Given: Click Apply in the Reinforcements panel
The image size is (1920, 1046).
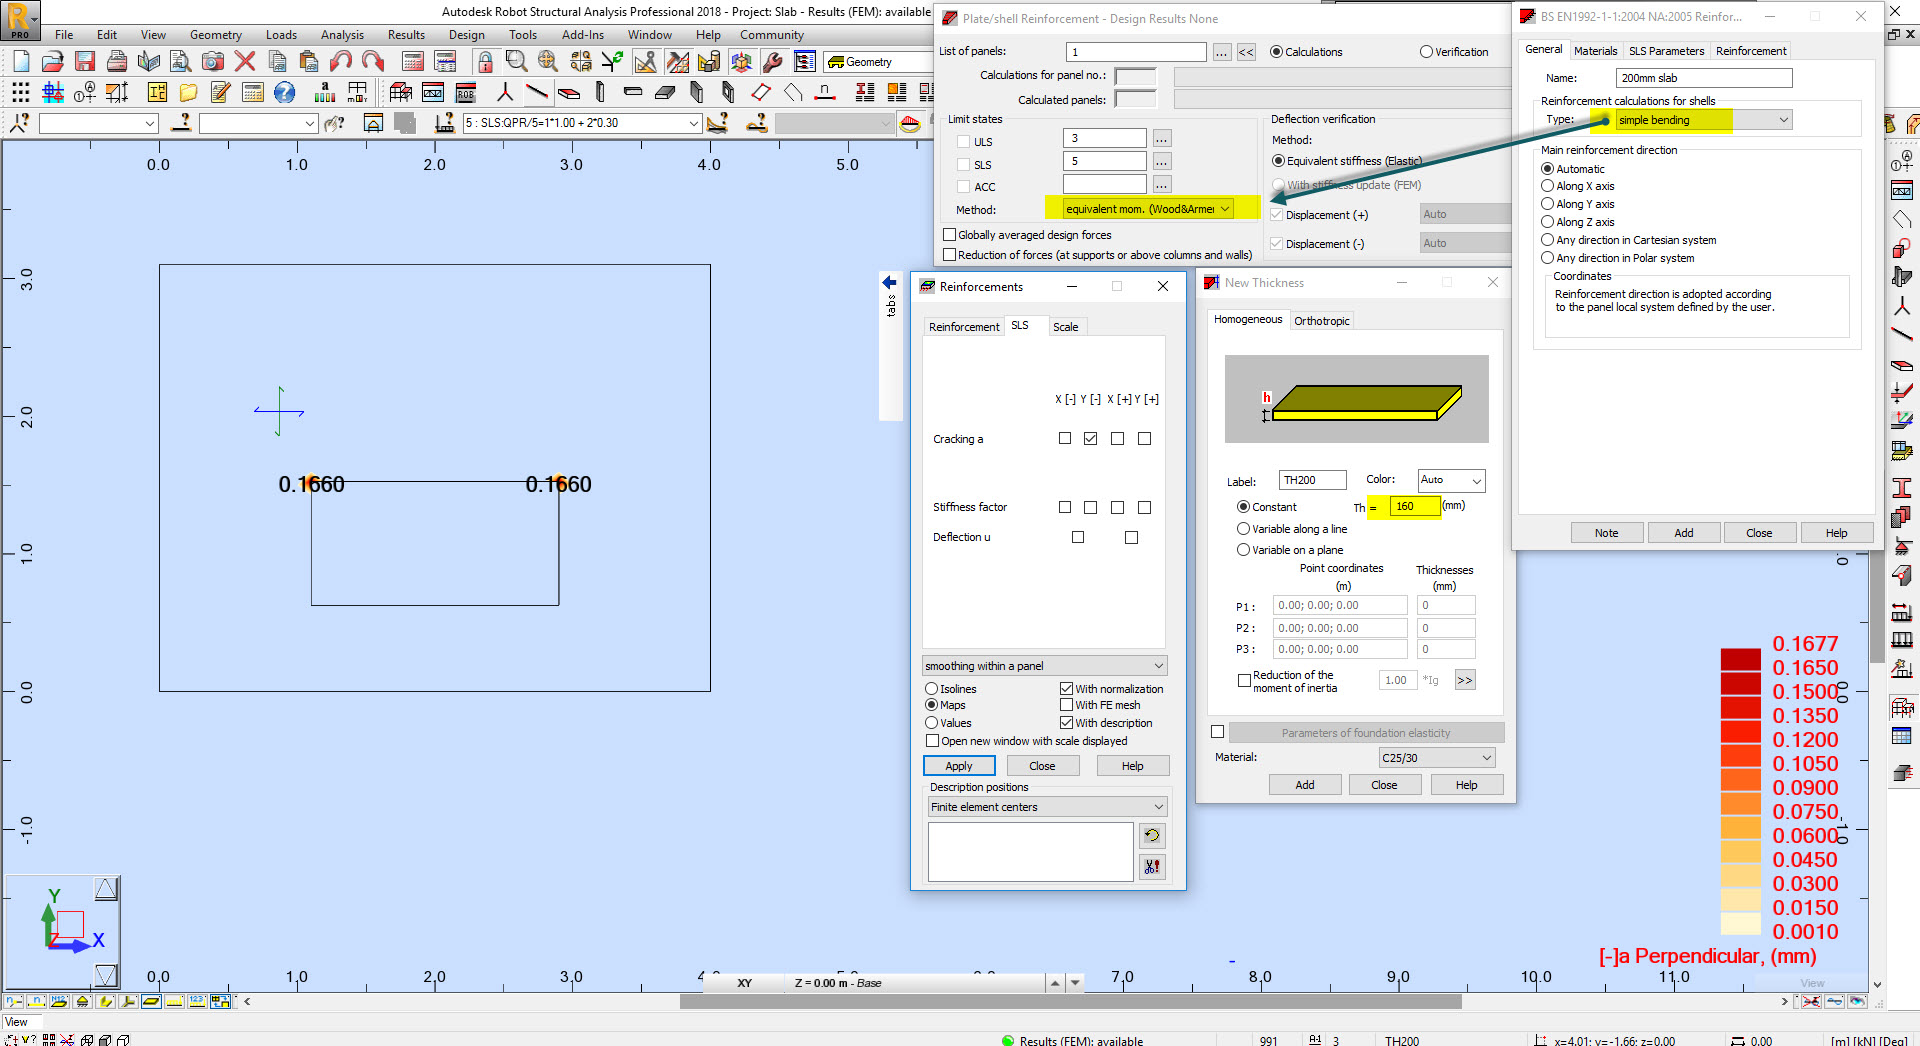Looking at the screenshot, I should click(x=959, y=765).
